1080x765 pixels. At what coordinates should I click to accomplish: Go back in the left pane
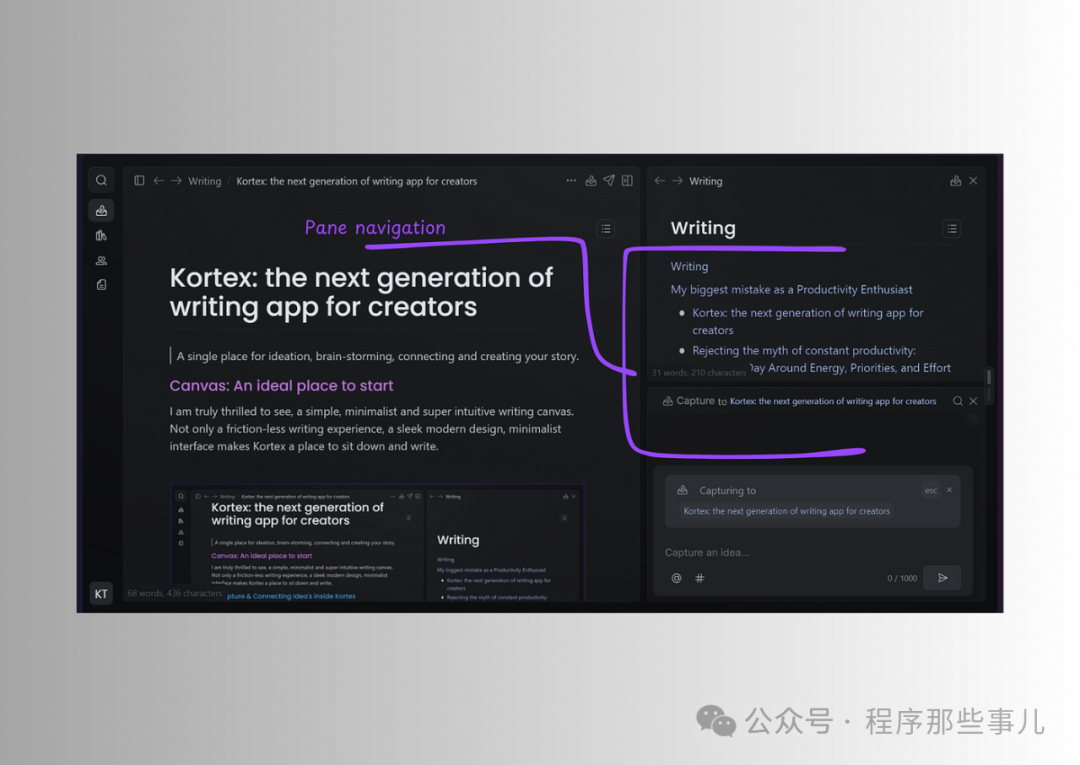[x=158, y=180]
